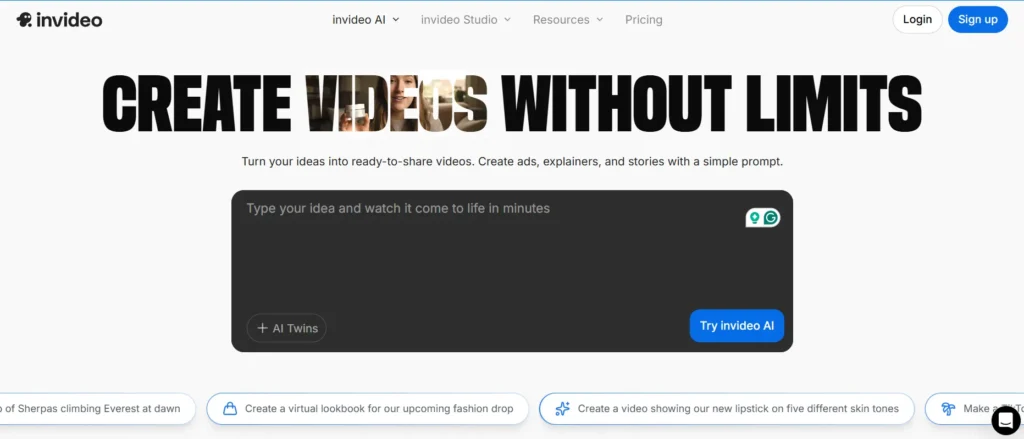
Task: Expand the invideo AI dropdown menu
Action: 366,19
